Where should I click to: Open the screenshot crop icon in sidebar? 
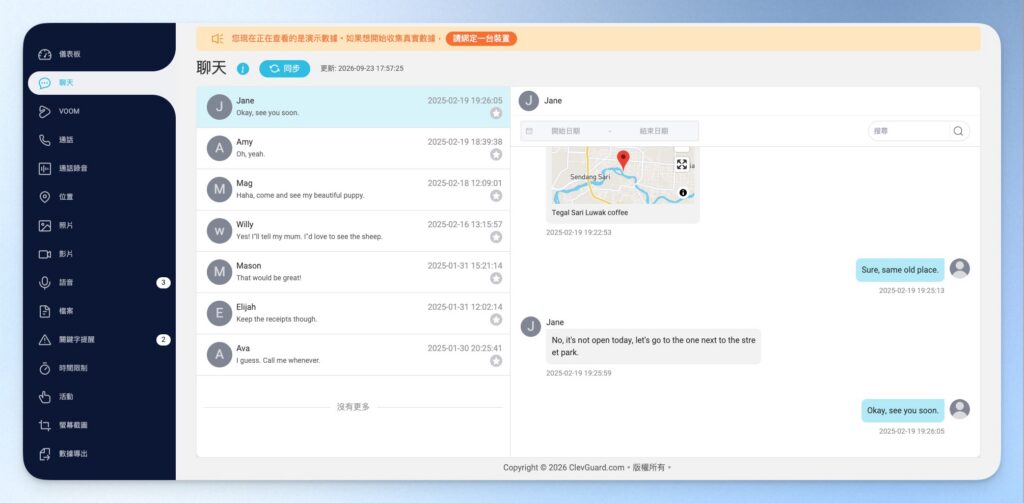click(x=44, y=425)
